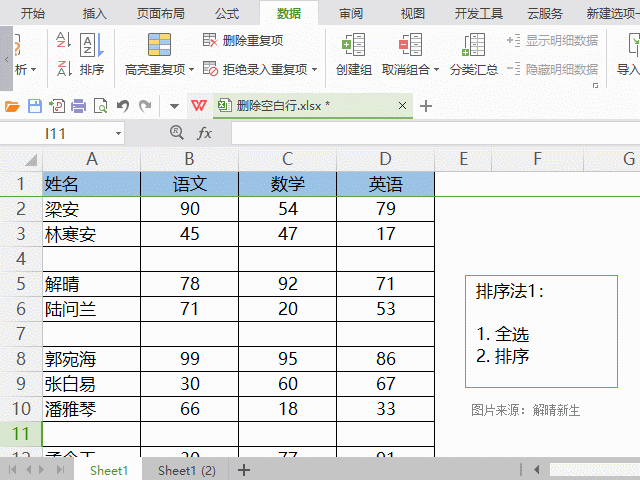
Task: Click the cell with 林寒安
Action: (92, 234)
